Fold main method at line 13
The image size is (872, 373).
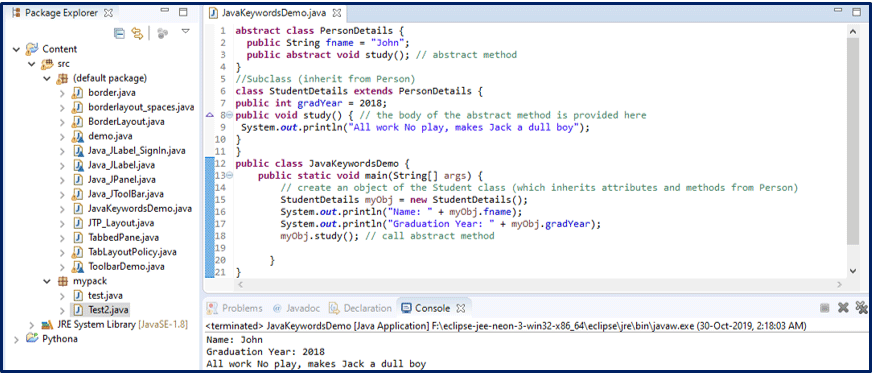[x=230, y=175]
